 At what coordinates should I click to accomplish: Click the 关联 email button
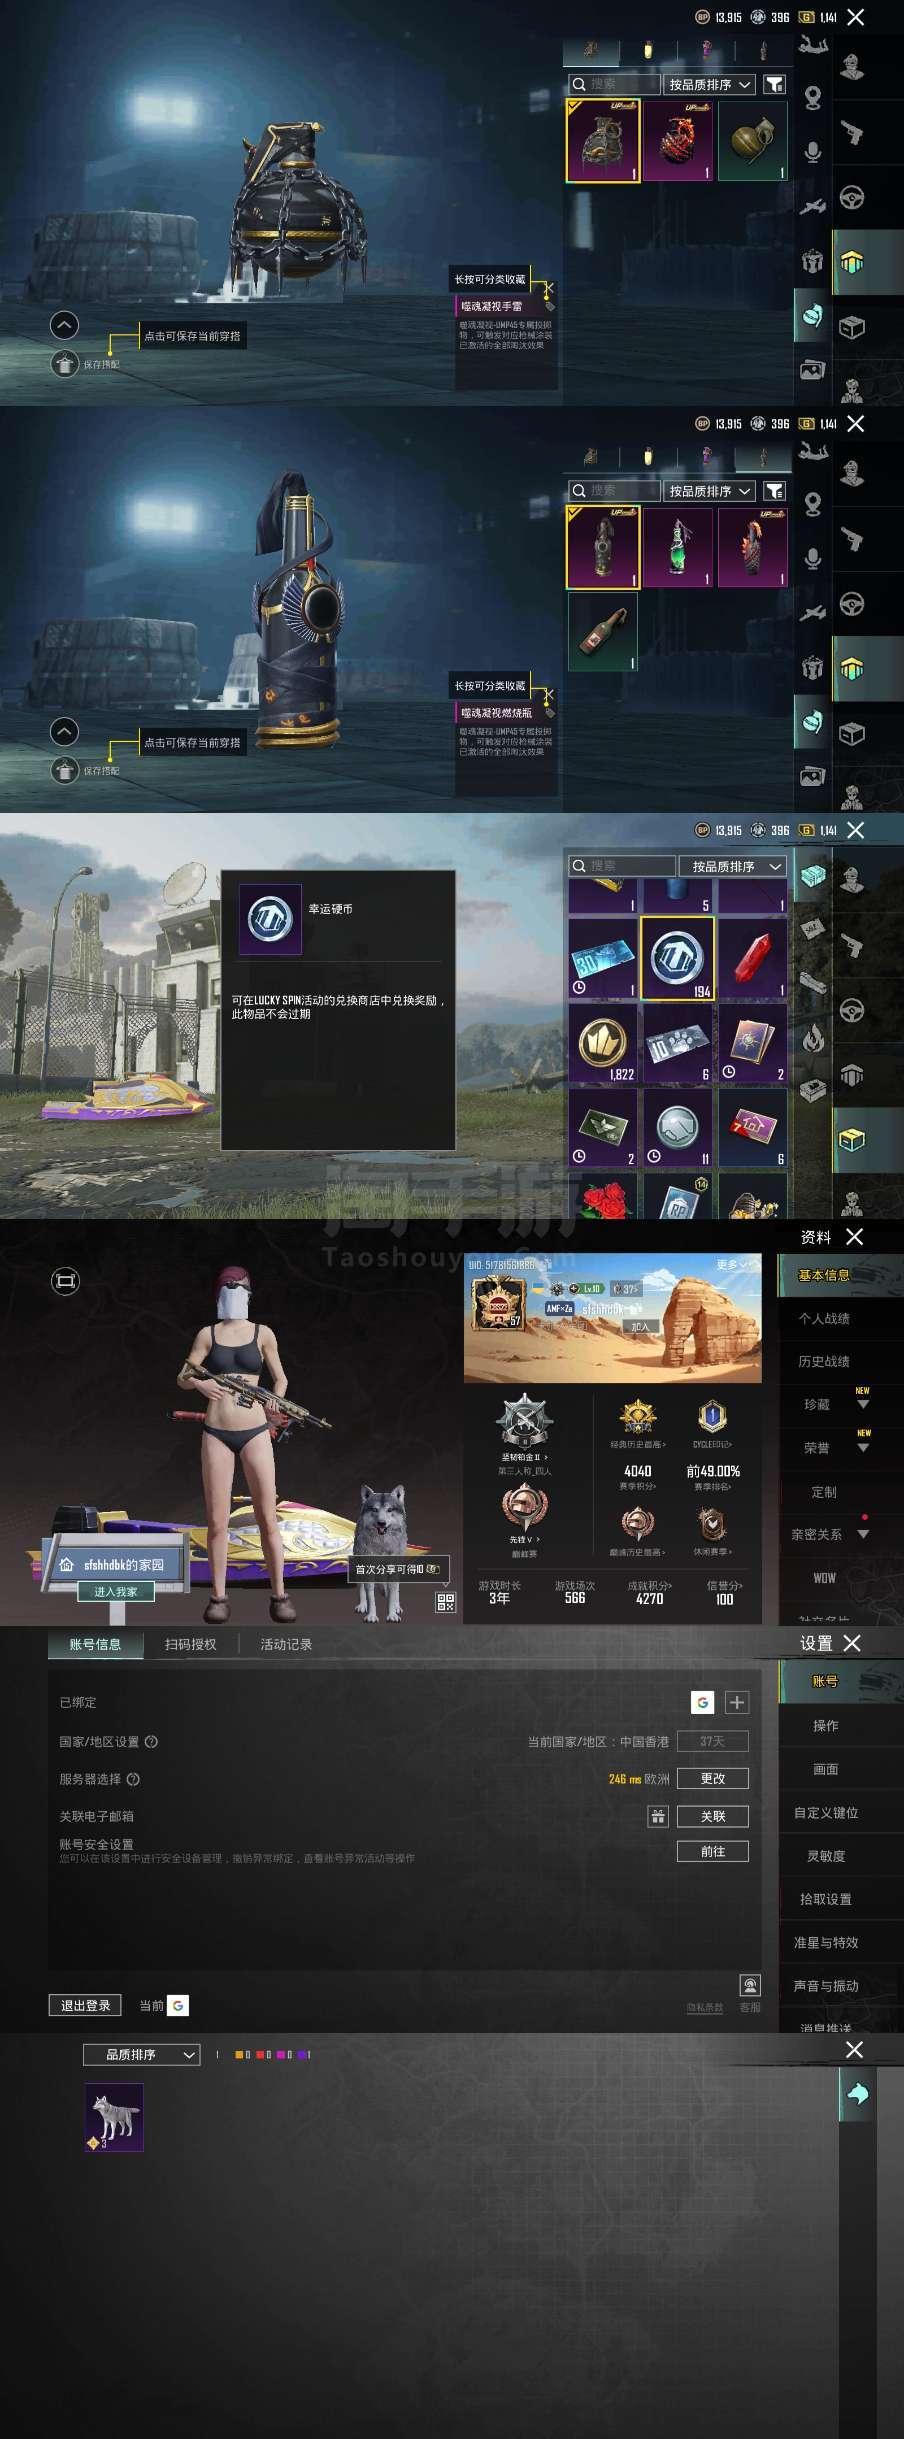(x=713, y=1816)
